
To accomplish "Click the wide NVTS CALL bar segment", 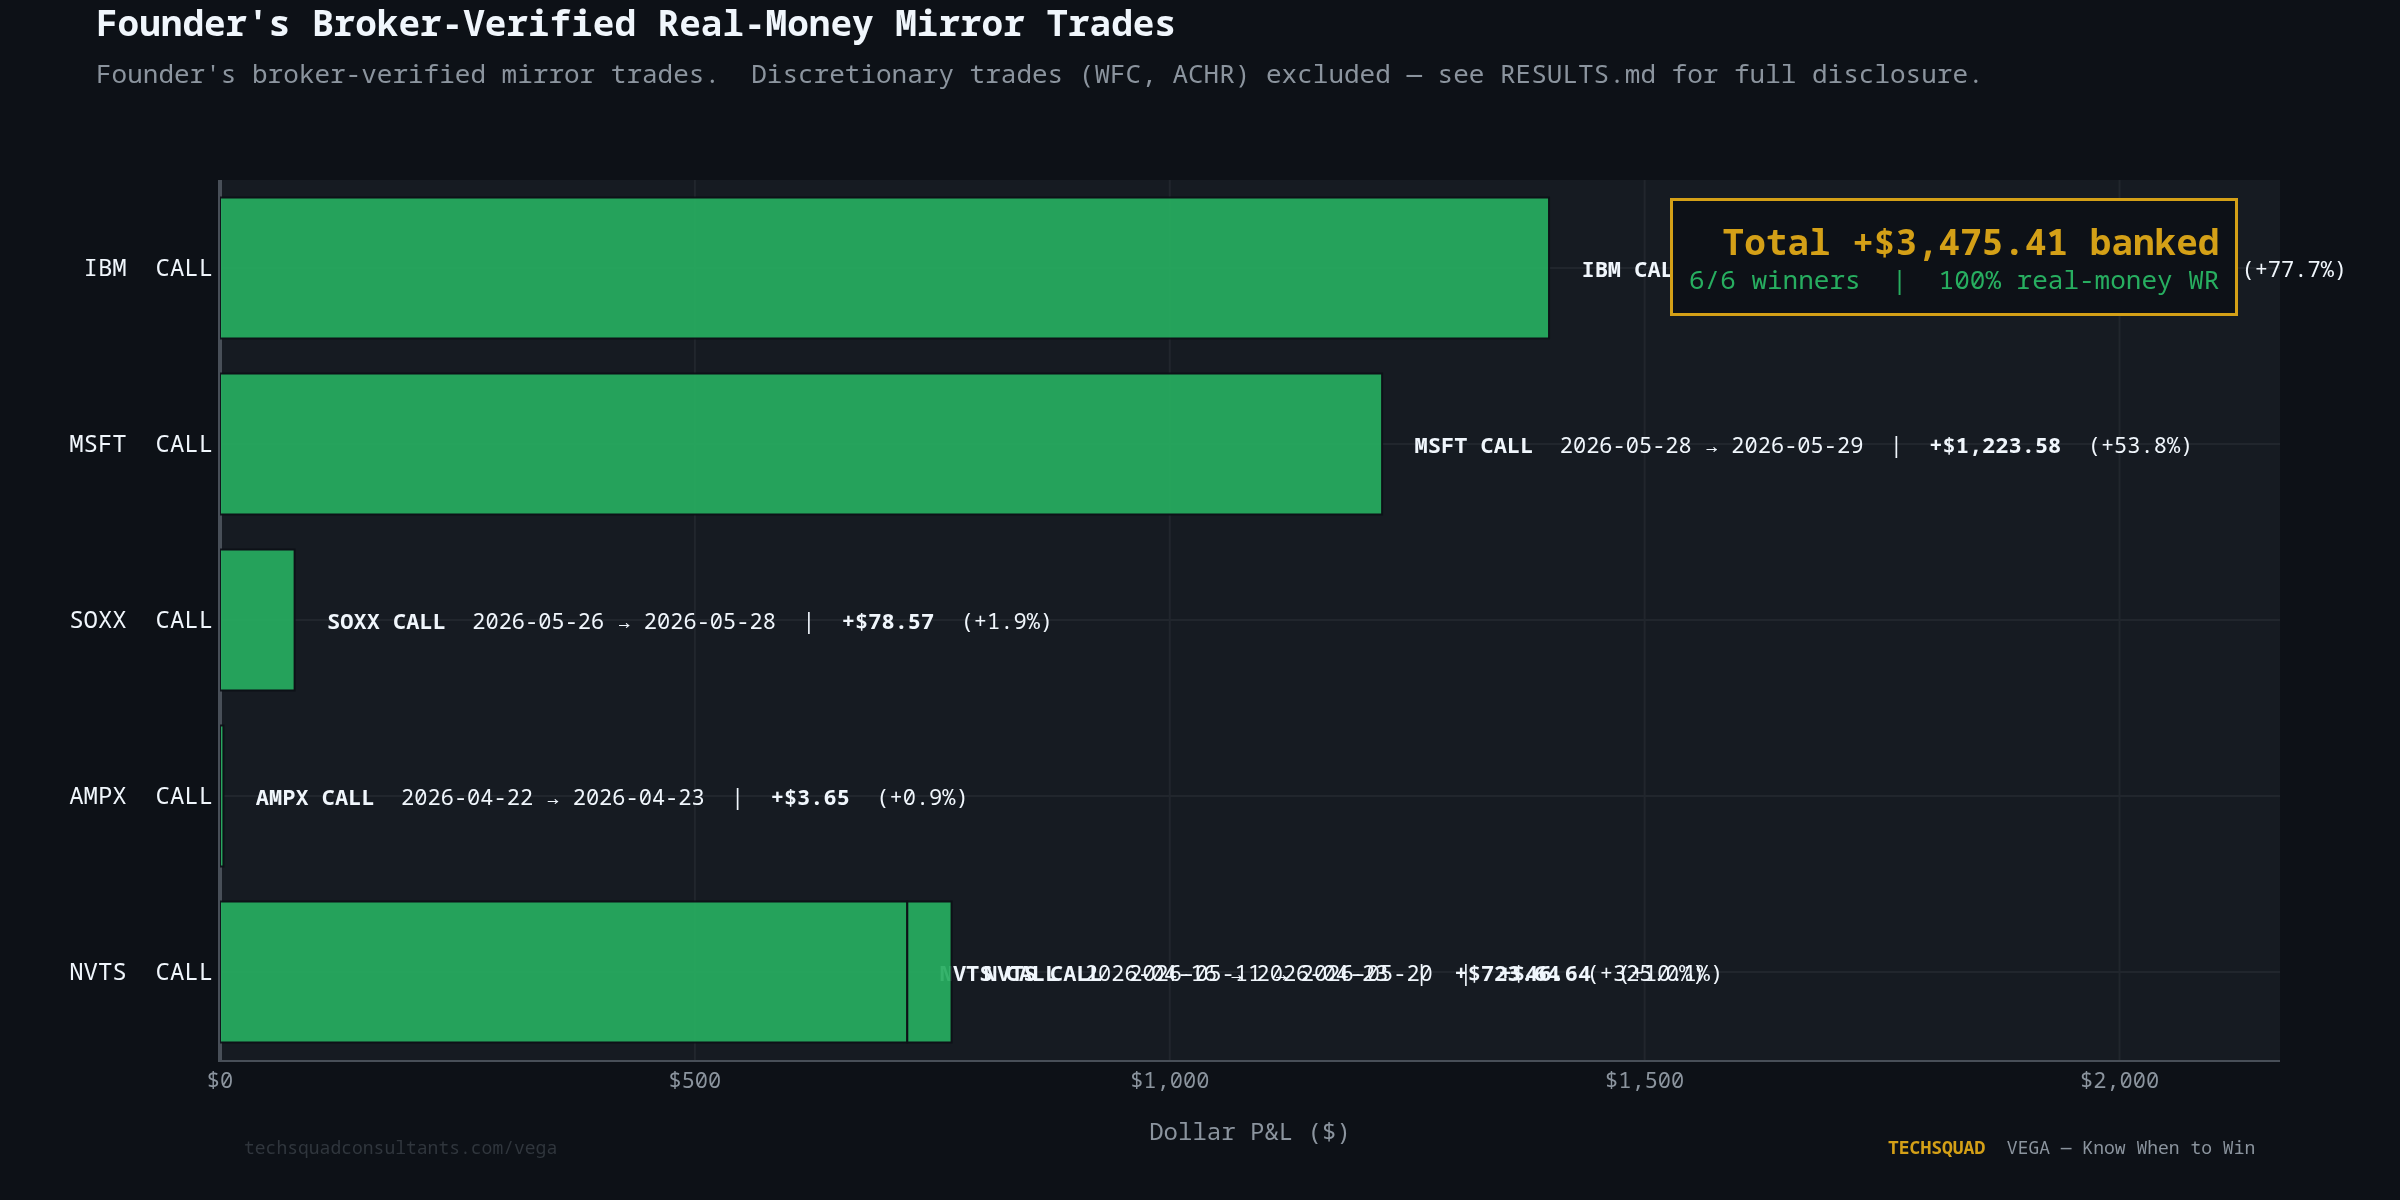I will (x=563, y=972).
